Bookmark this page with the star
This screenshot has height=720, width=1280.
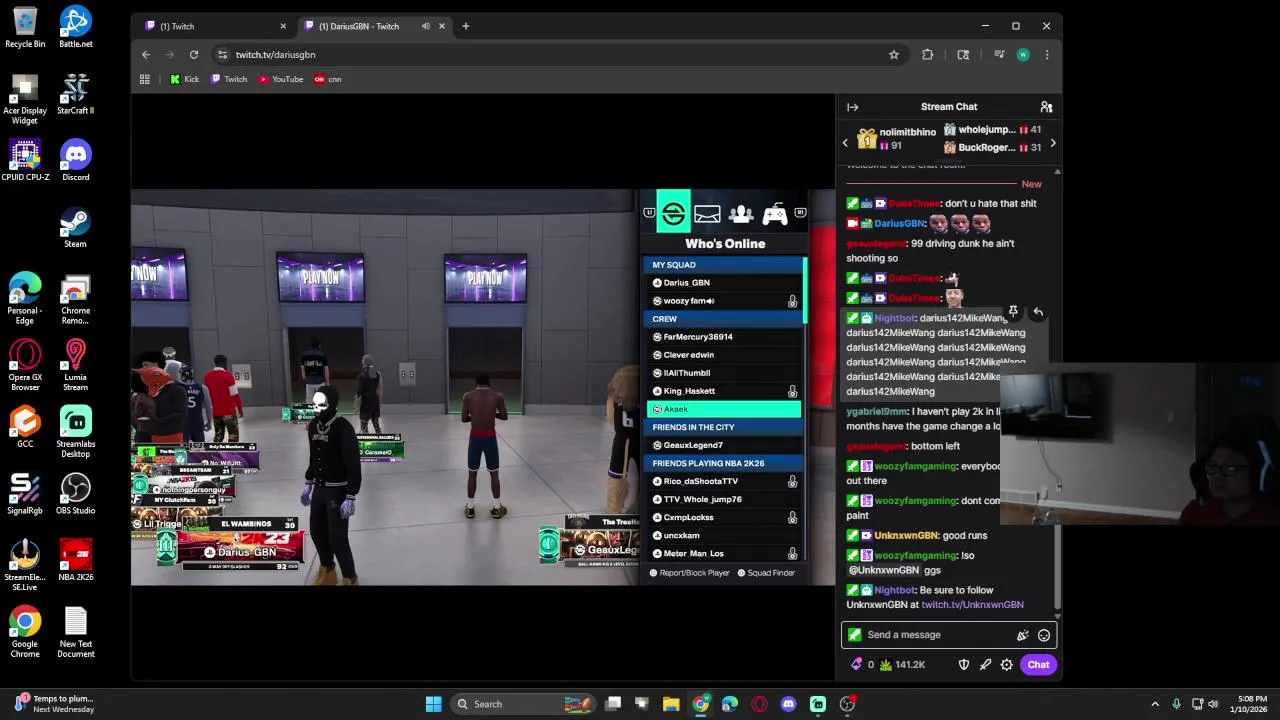pos(894,55)
